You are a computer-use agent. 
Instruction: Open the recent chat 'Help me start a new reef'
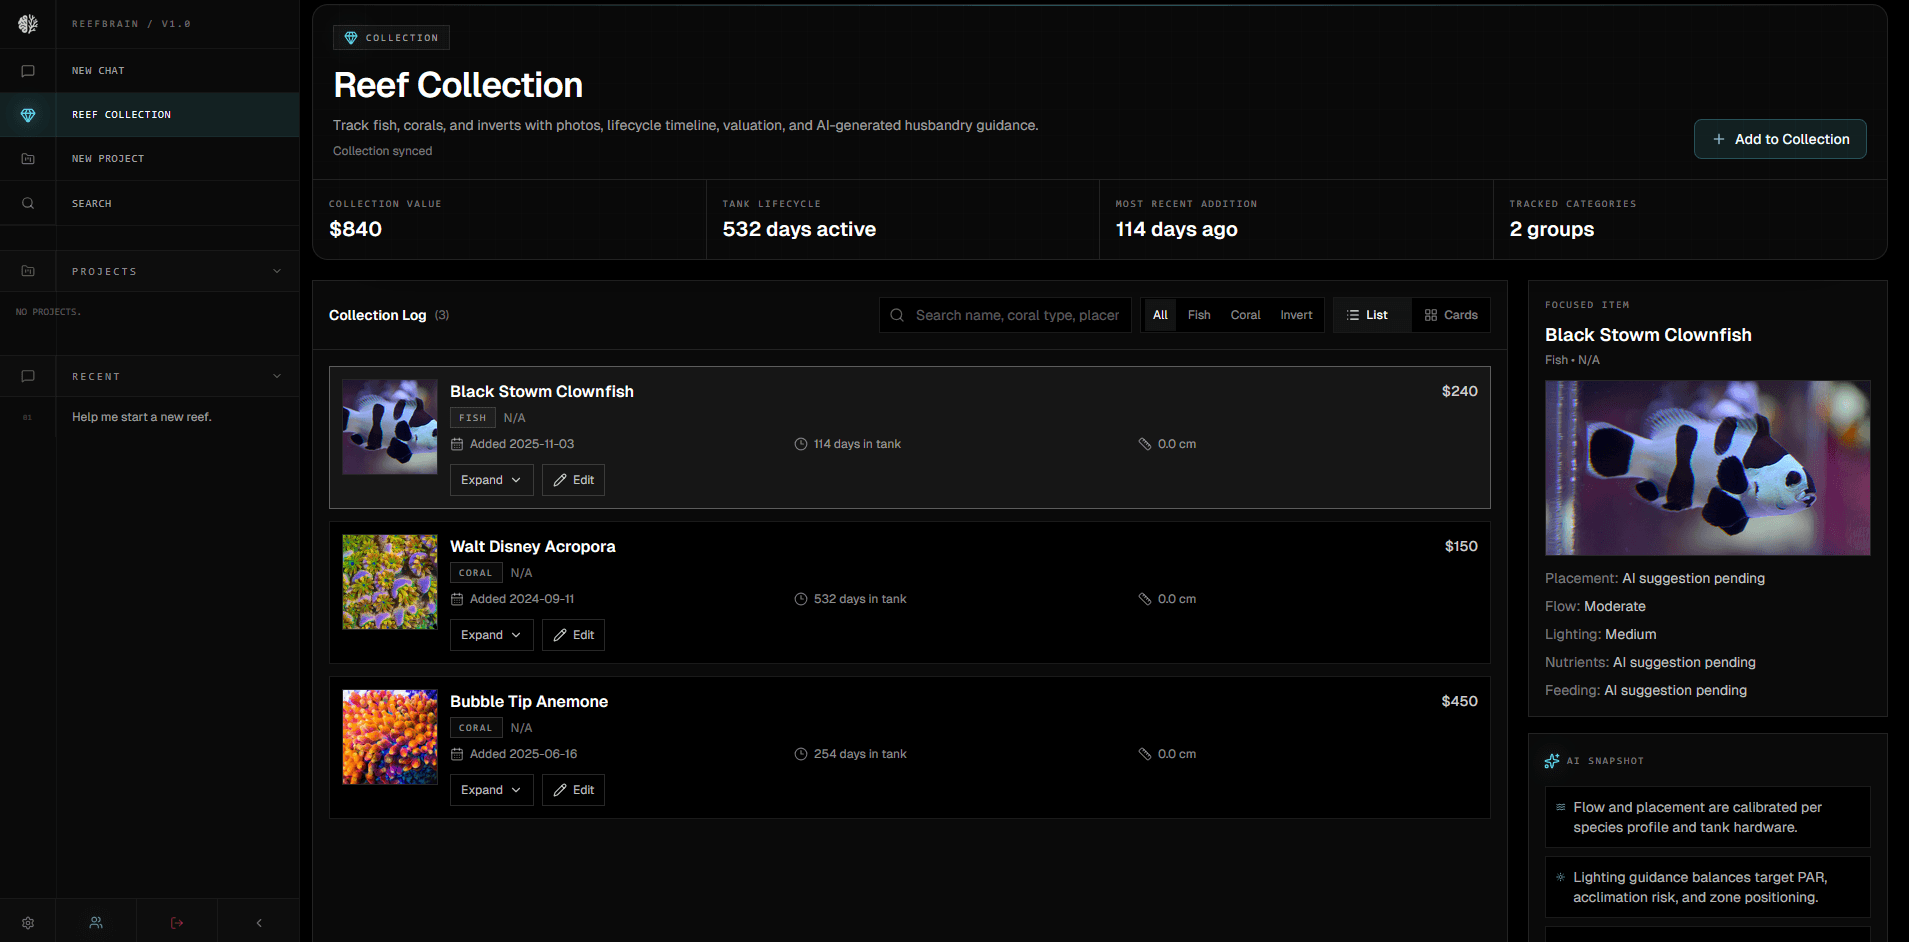coord(141,416)
